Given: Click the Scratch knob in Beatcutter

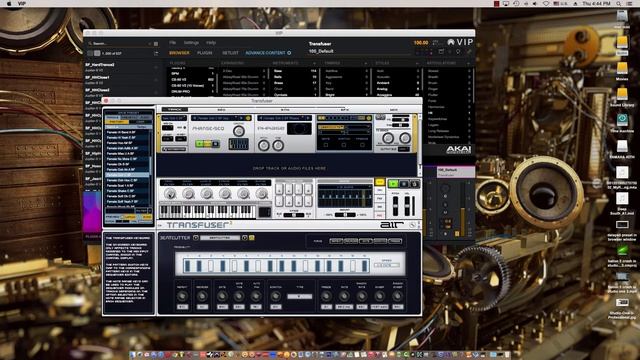Looking at the screenshot, I should (276, 296).
